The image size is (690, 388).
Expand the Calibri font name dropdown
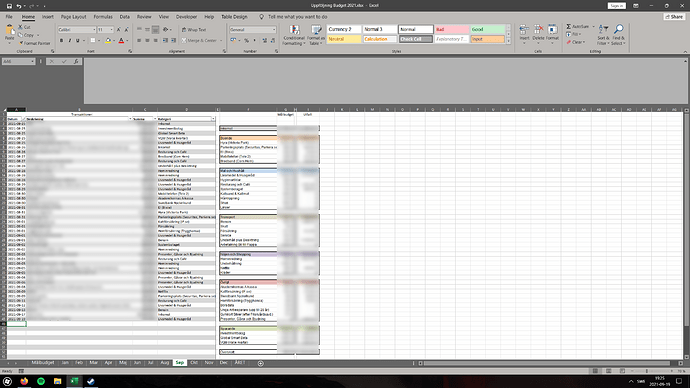94,29
